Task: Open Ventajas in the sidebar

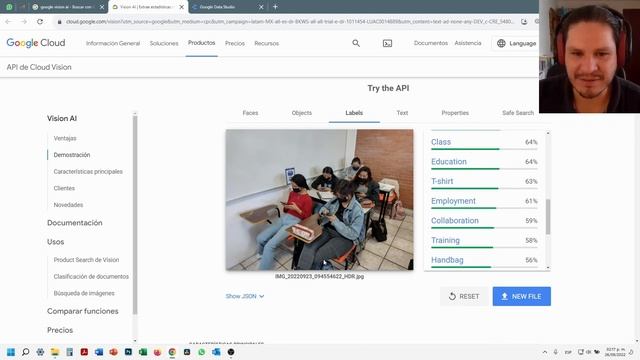Action: [65, 138]
